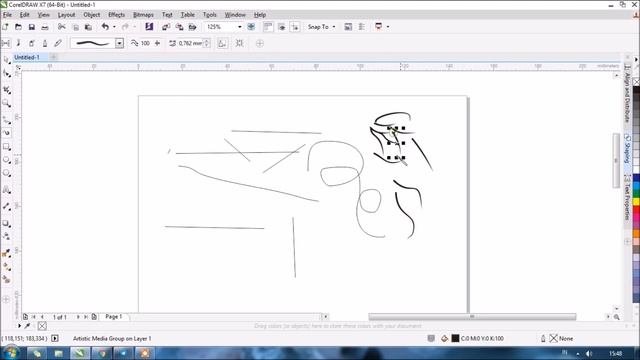Click the yellow swatch in color palette
This screenshot has height=360, width=640.
click(636, 201)
